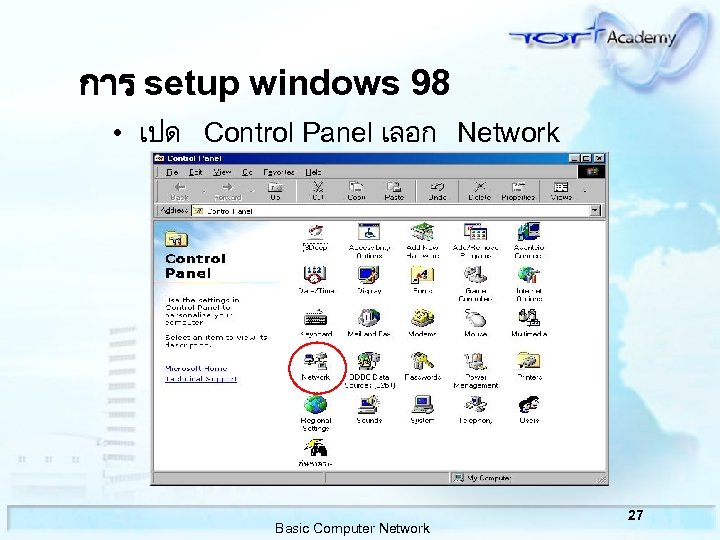
Task: Open the Printers folder icon
Action: tap(529, 366)
